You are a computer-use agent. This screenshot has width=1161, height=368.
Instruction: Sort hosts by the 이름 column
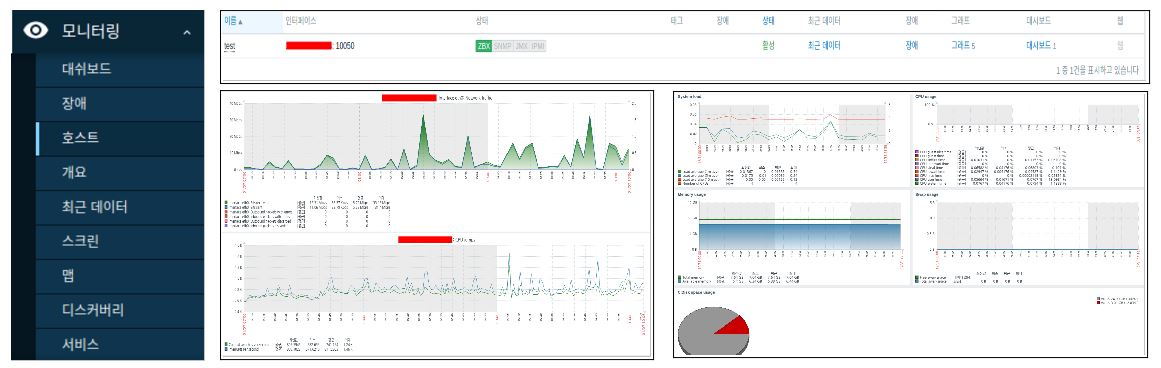point(232,21)
